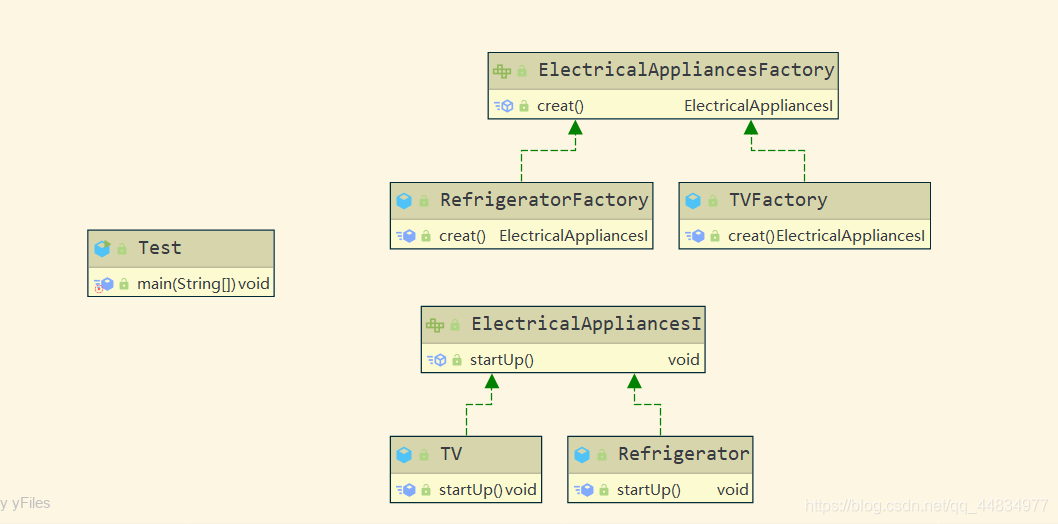The height and width of the screenshot is (524, 1058).
Task: Click ElectricalAppliancesI return type in ElectricalAppliancesFactory
Action: 759,106
